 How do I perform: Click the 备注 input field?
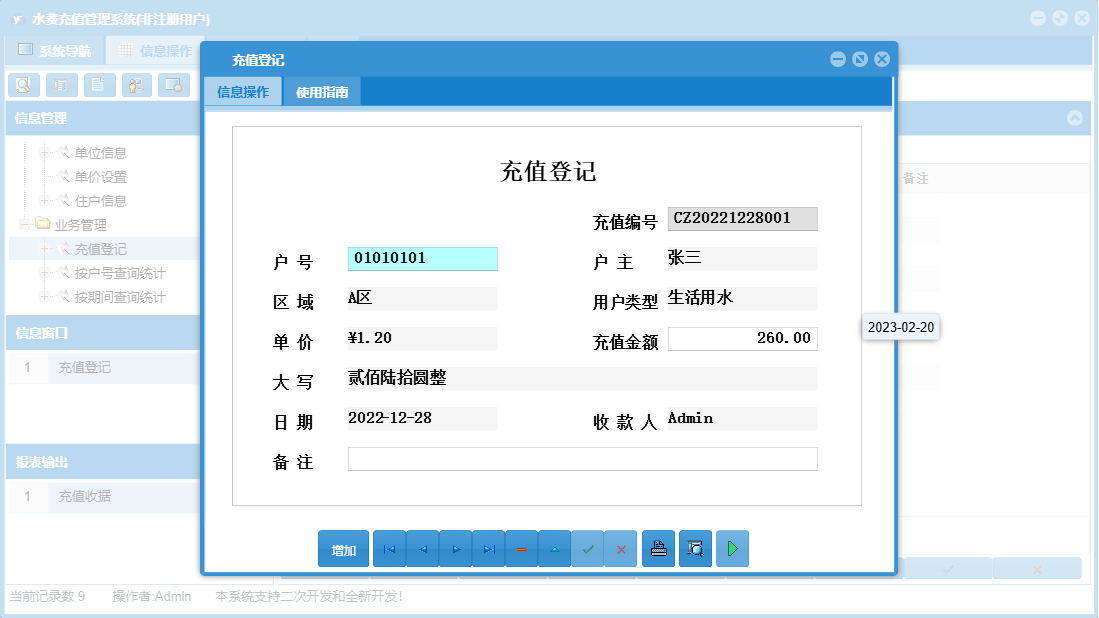pyautogui.click(x=582, y=459)
